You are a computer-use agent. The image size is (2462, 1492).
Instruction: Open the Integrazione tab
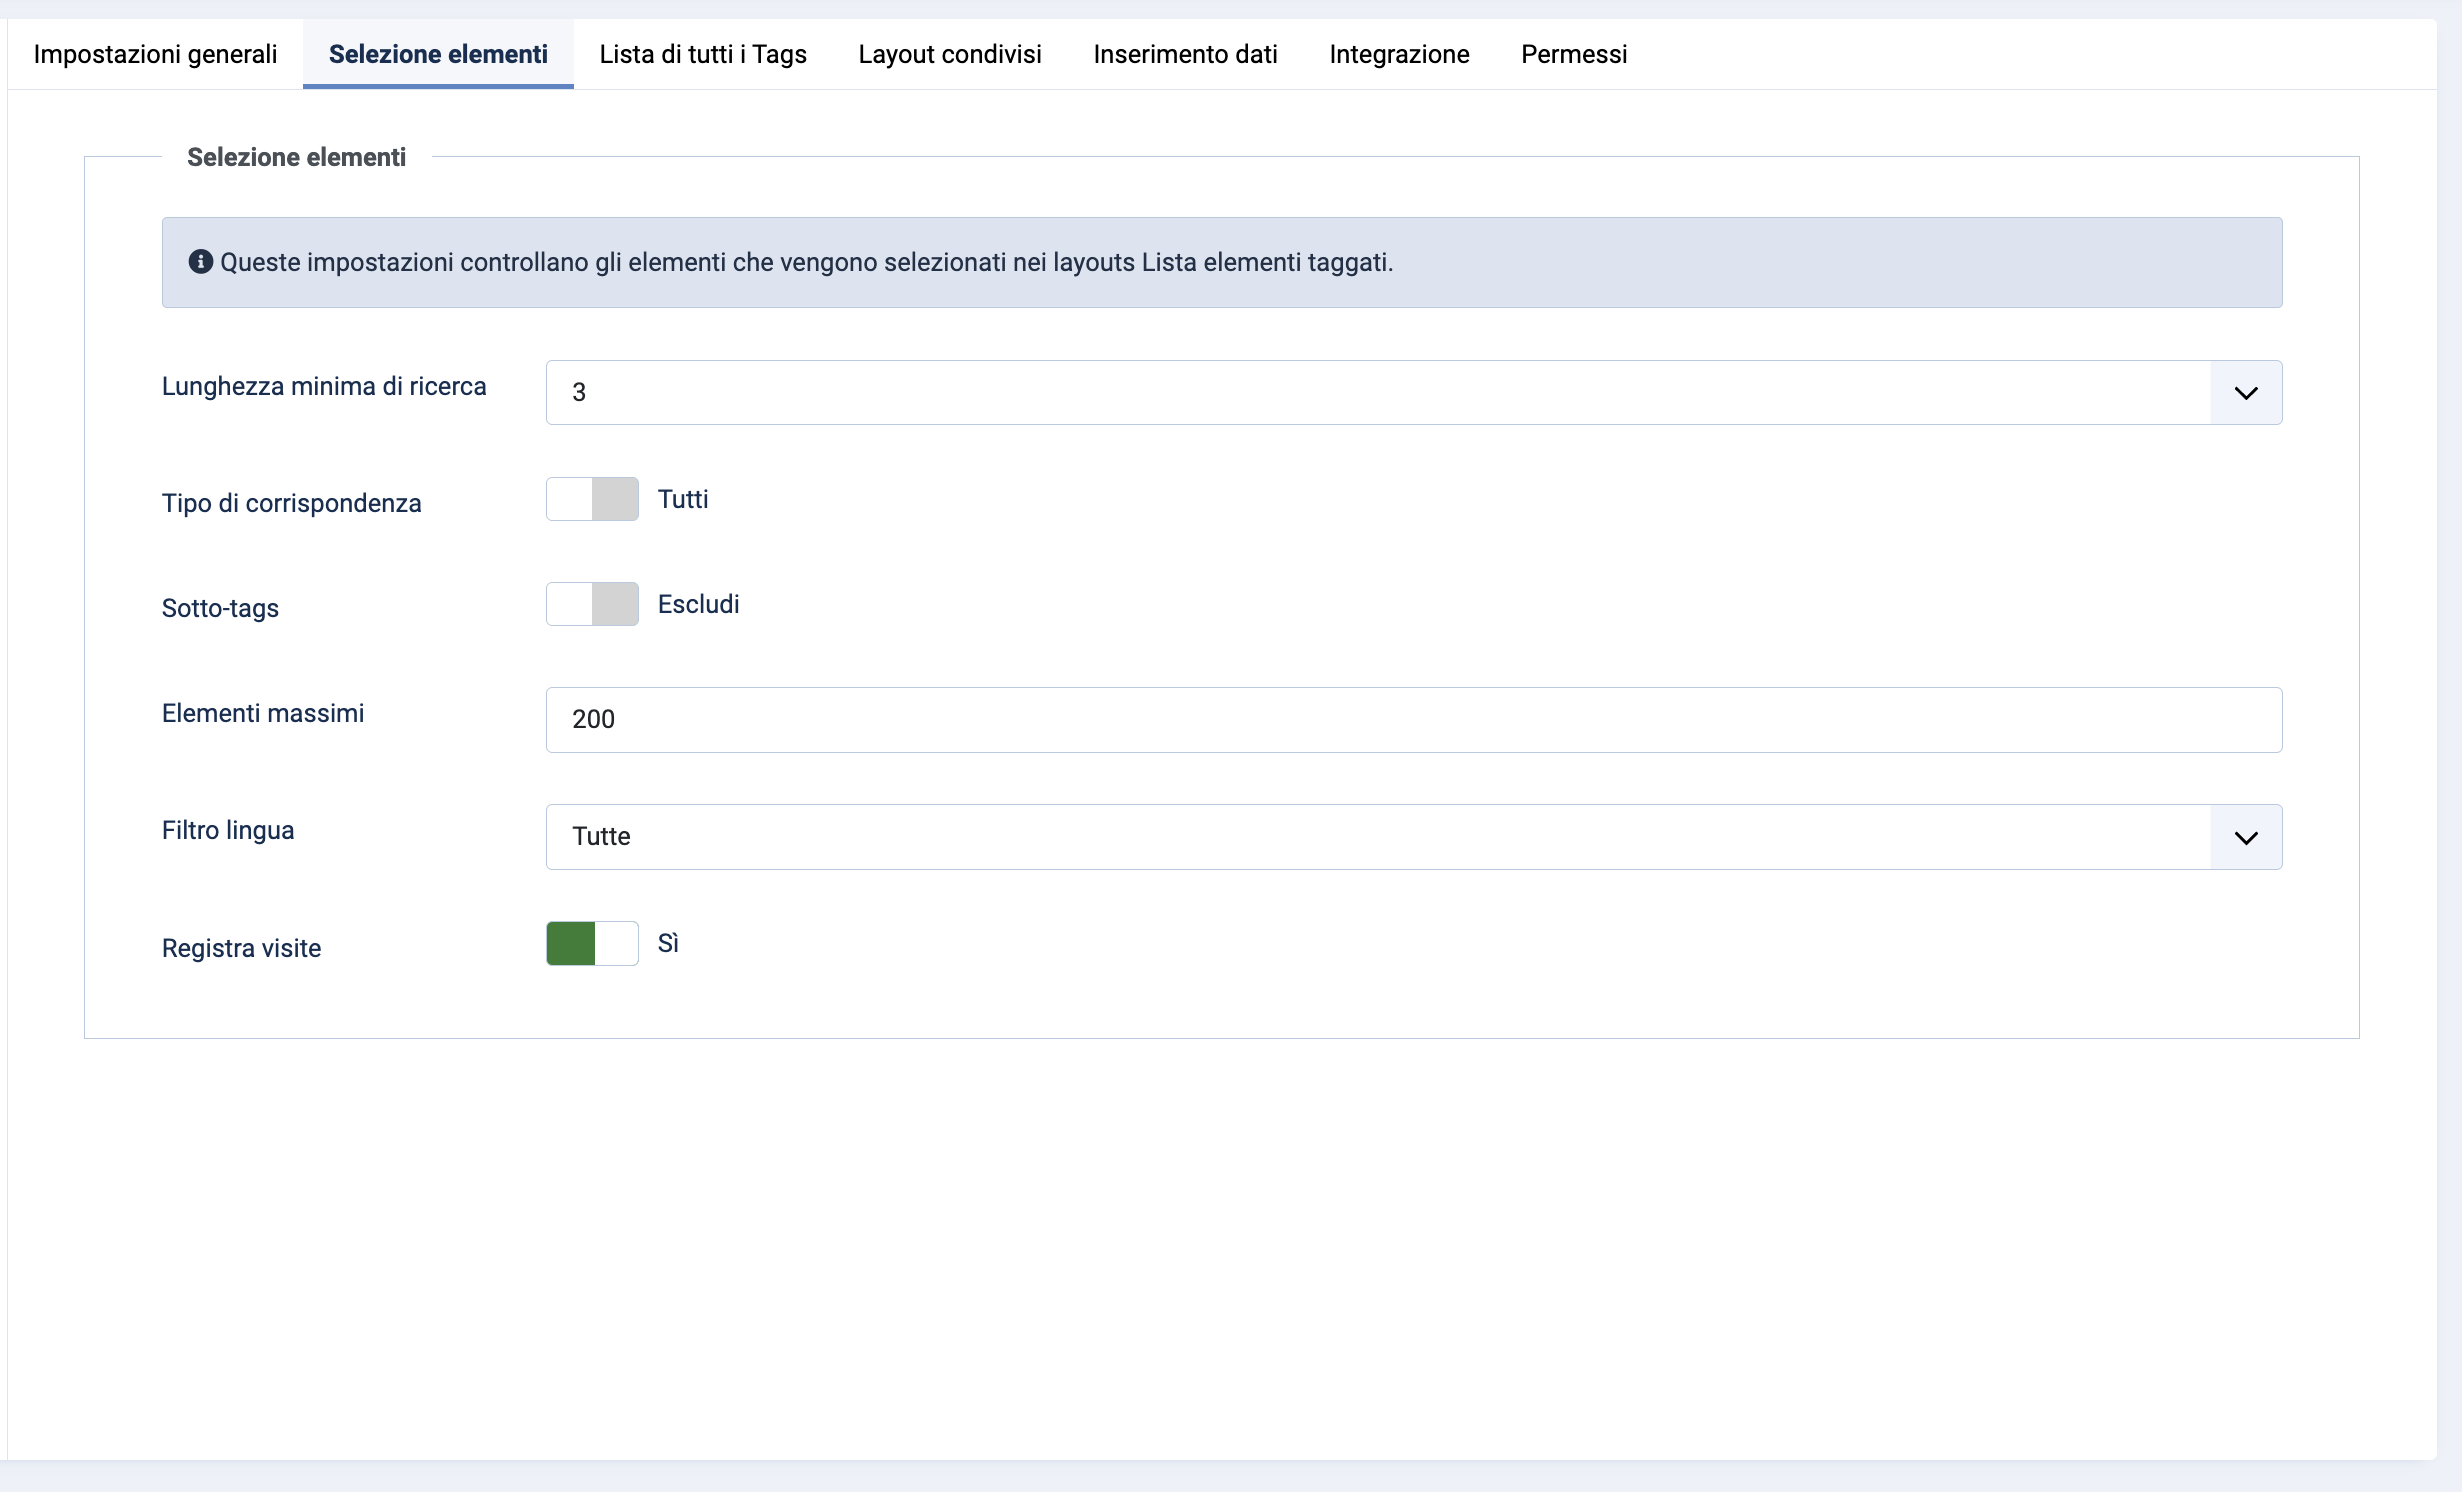[1399, 54]
